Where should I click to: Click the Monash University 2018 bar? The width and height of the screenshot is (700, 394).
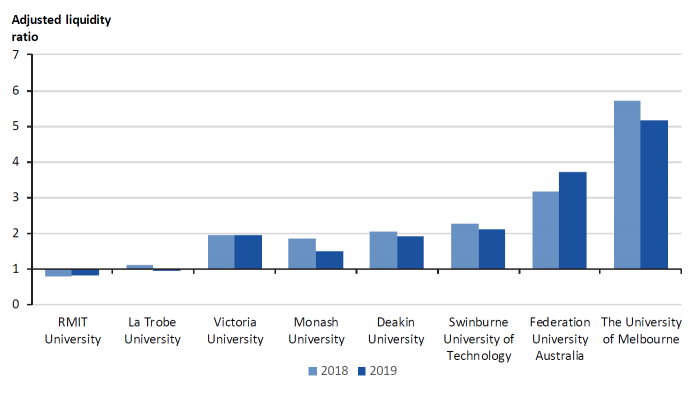coord(302,253)
